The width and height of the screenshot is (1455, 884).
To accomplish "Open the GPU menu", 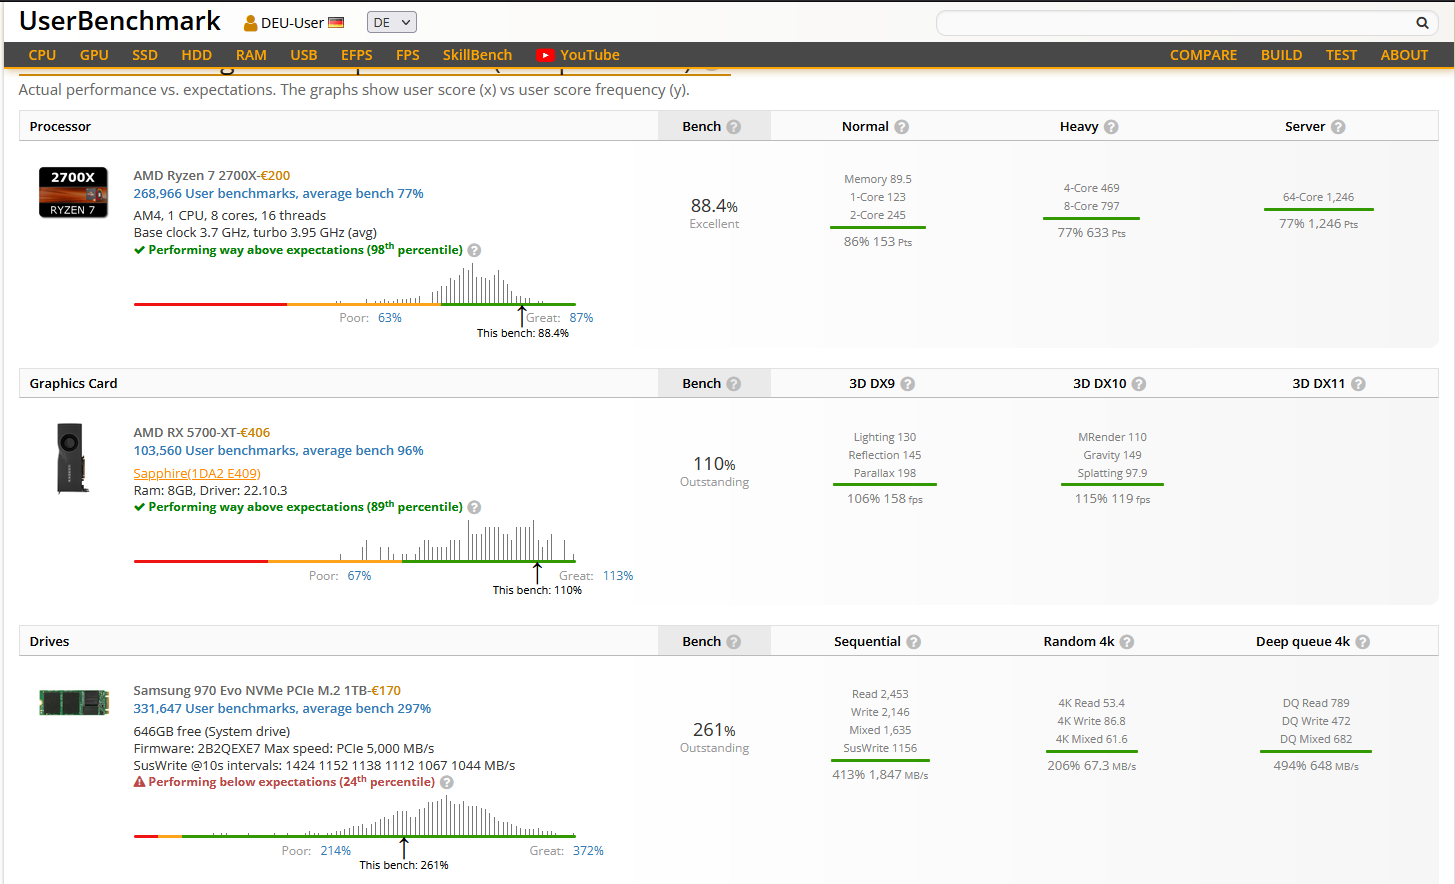I will pos(94,55).
